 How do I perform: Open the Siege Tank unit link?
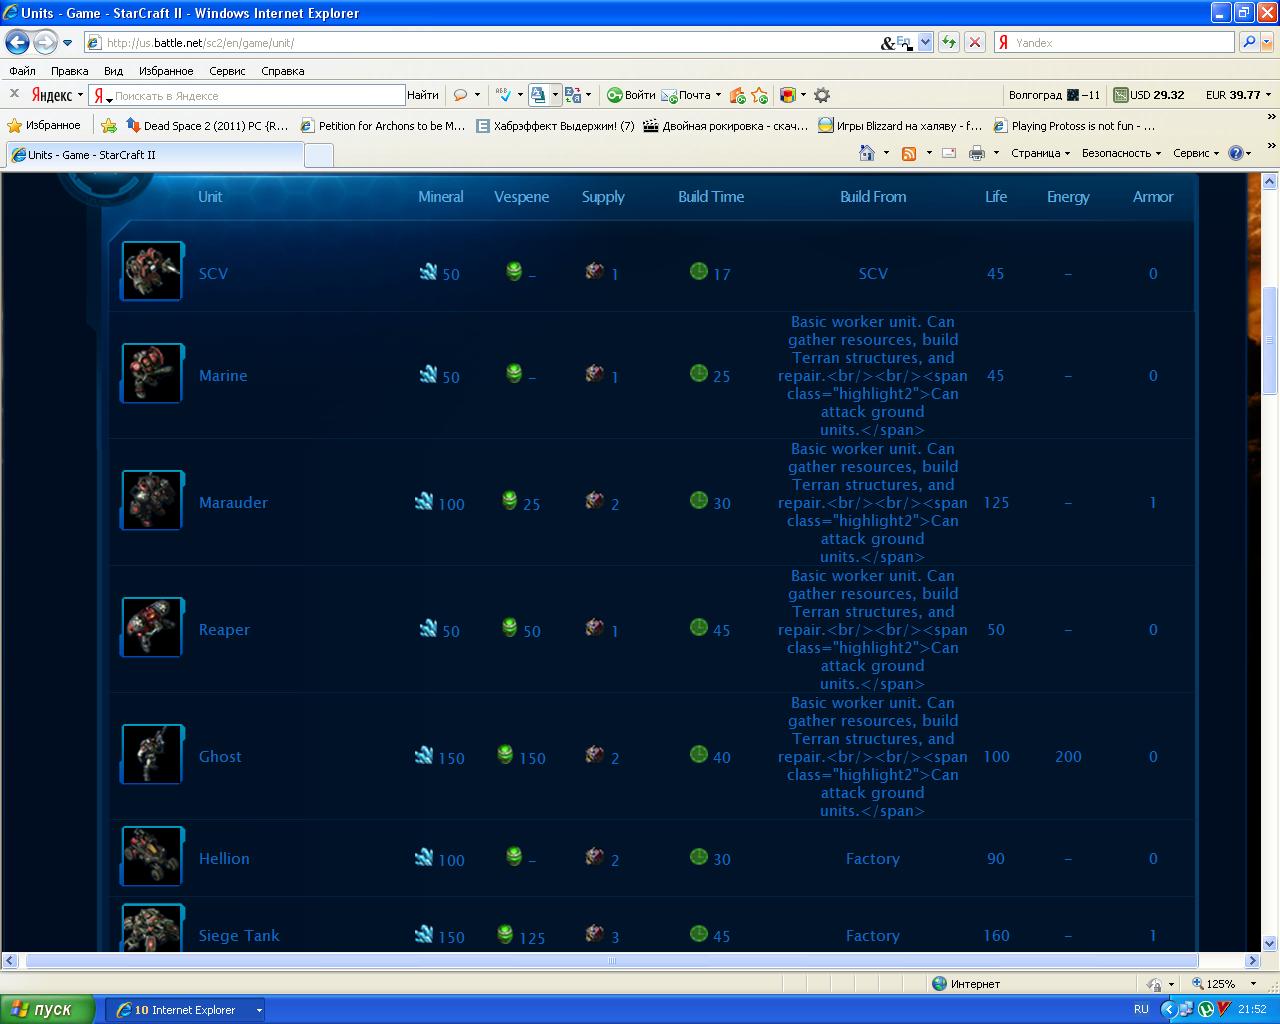click(239, 936)
